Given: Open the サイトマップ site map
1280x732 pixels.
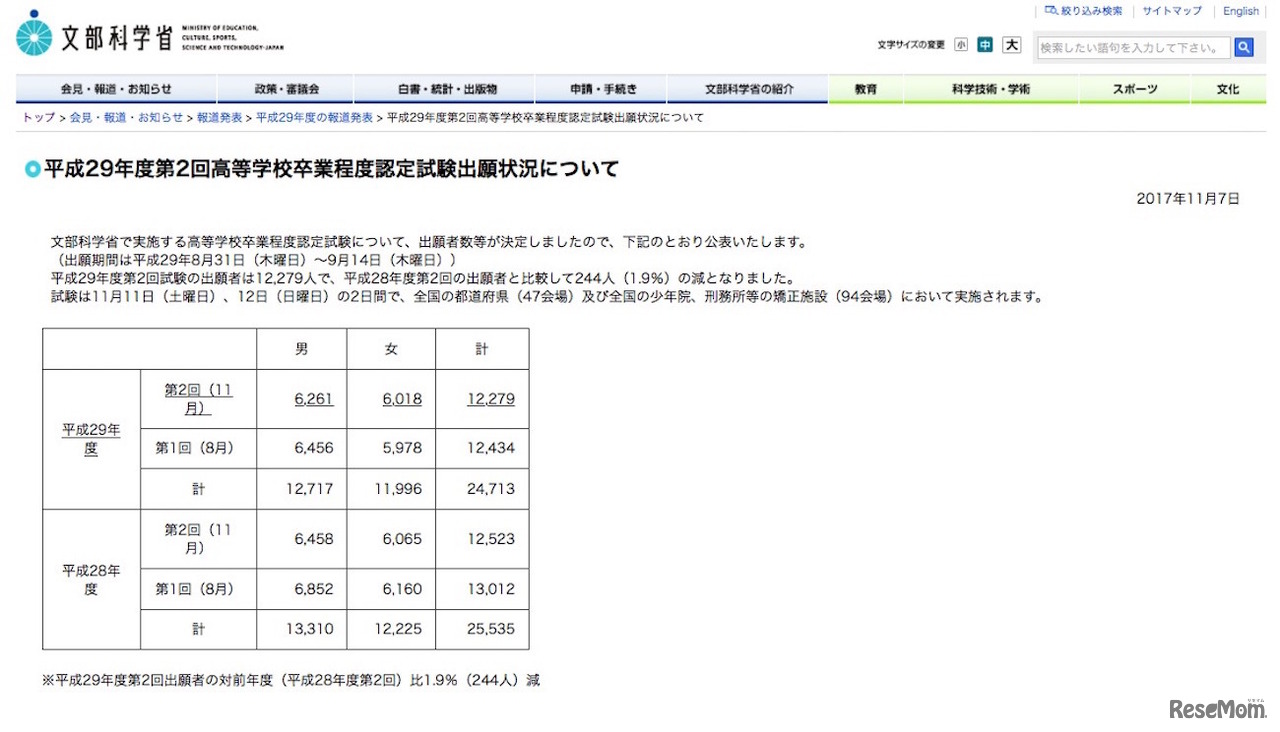Looking at the screenshot, I should coord(1171,10).
